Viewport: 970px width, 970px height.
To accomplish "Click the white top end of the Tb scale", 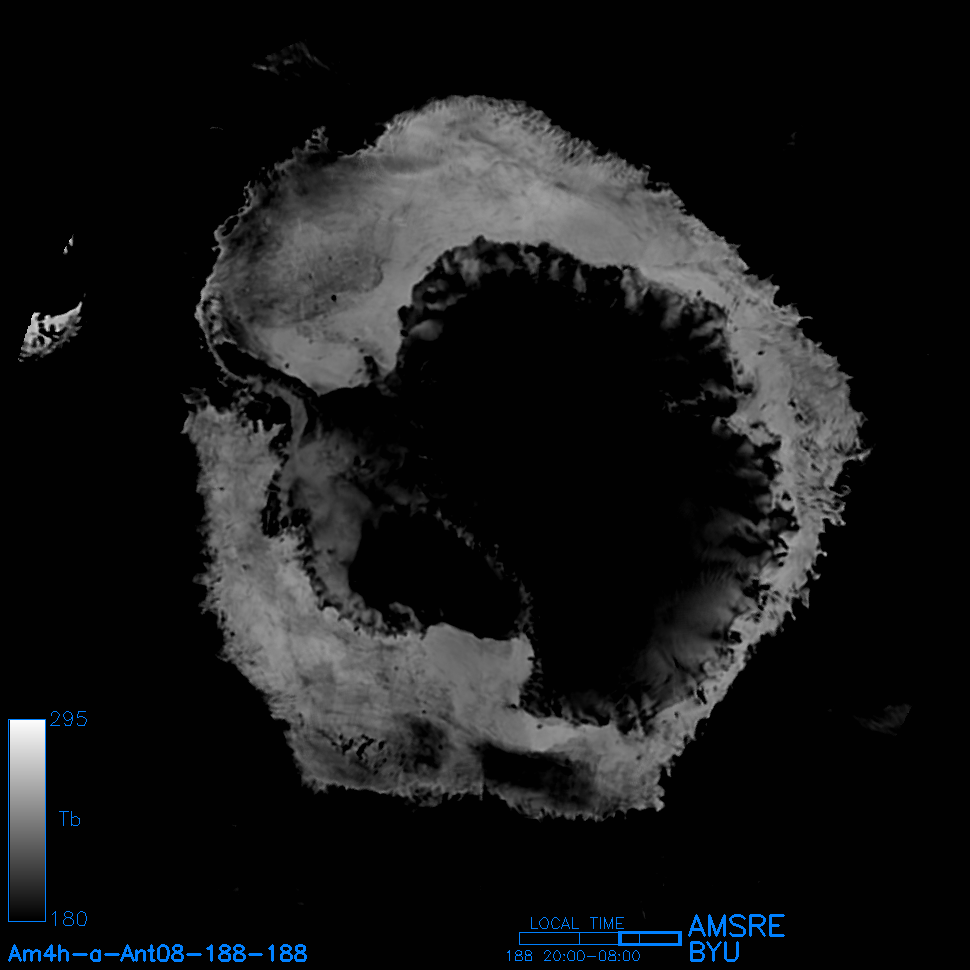I will pyautogui.click(x=27, y=727).
